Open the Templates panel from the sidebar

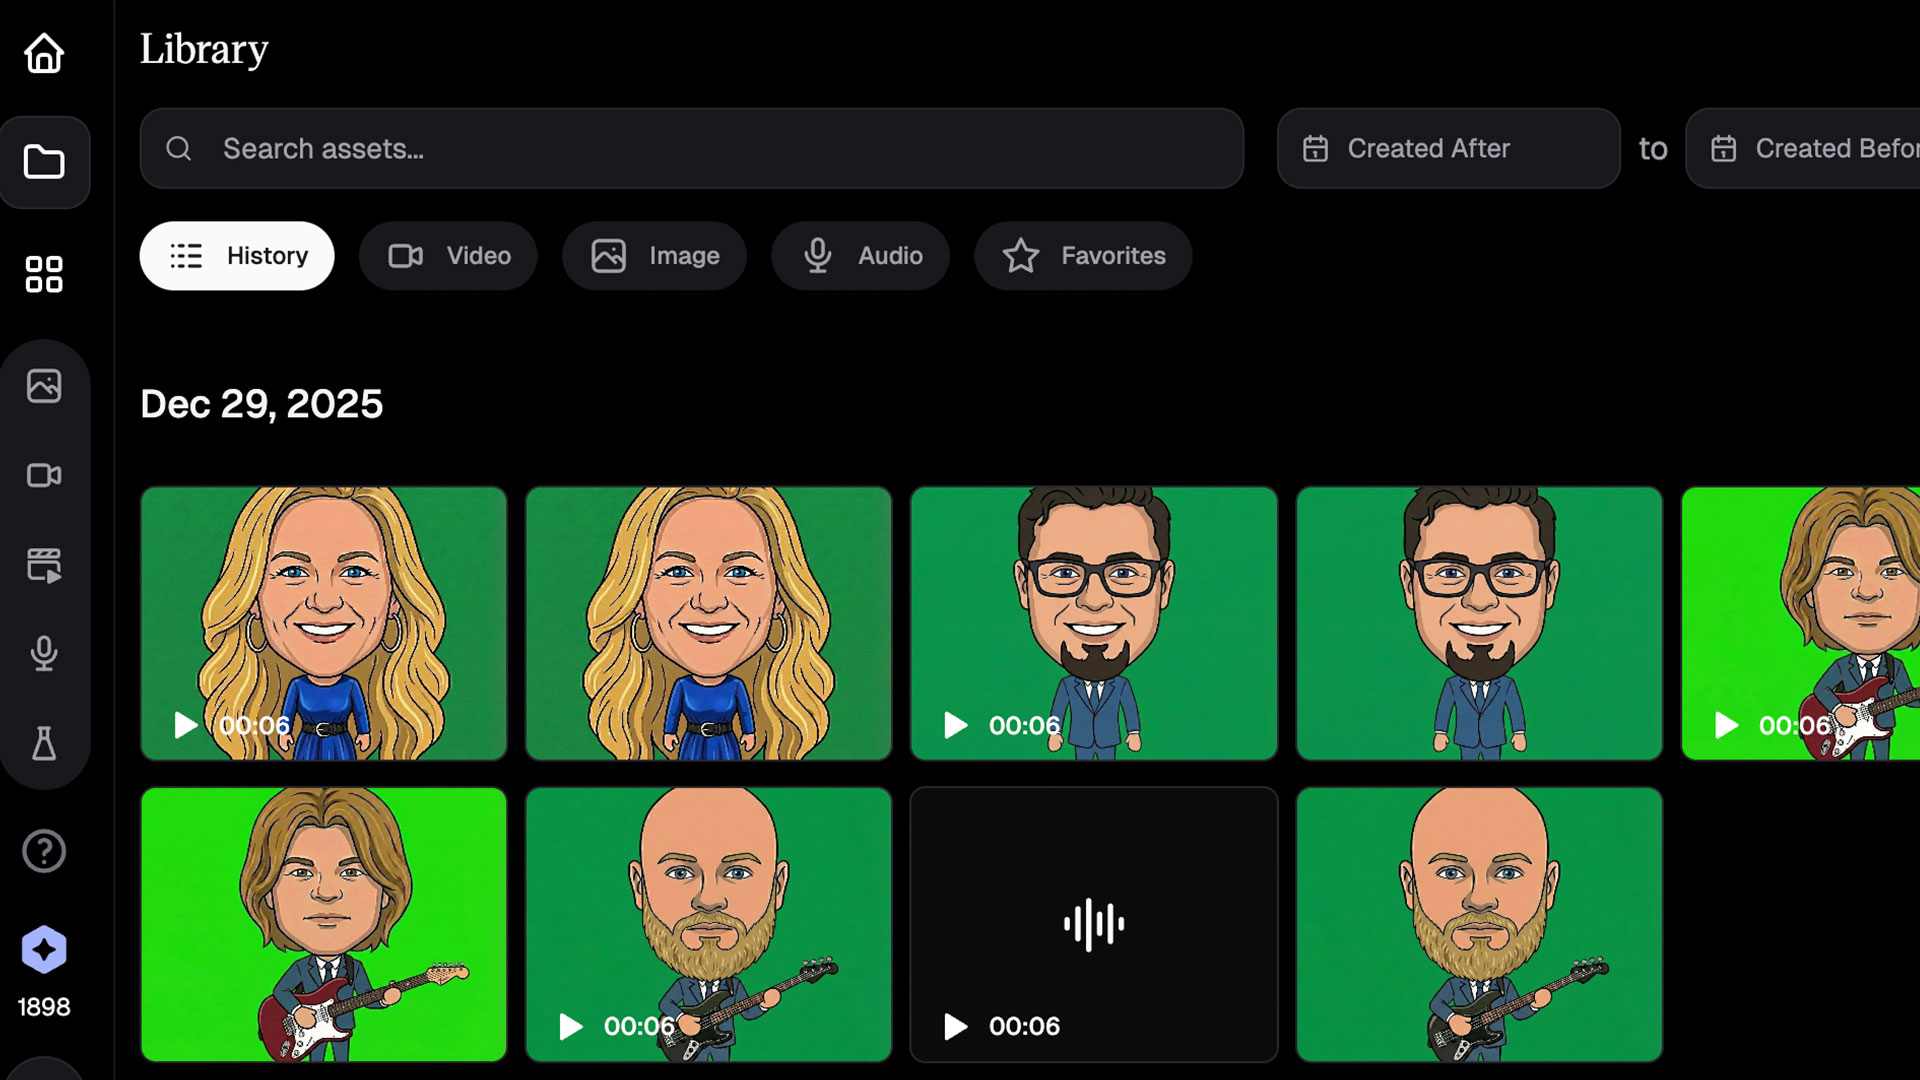(44, 565)
